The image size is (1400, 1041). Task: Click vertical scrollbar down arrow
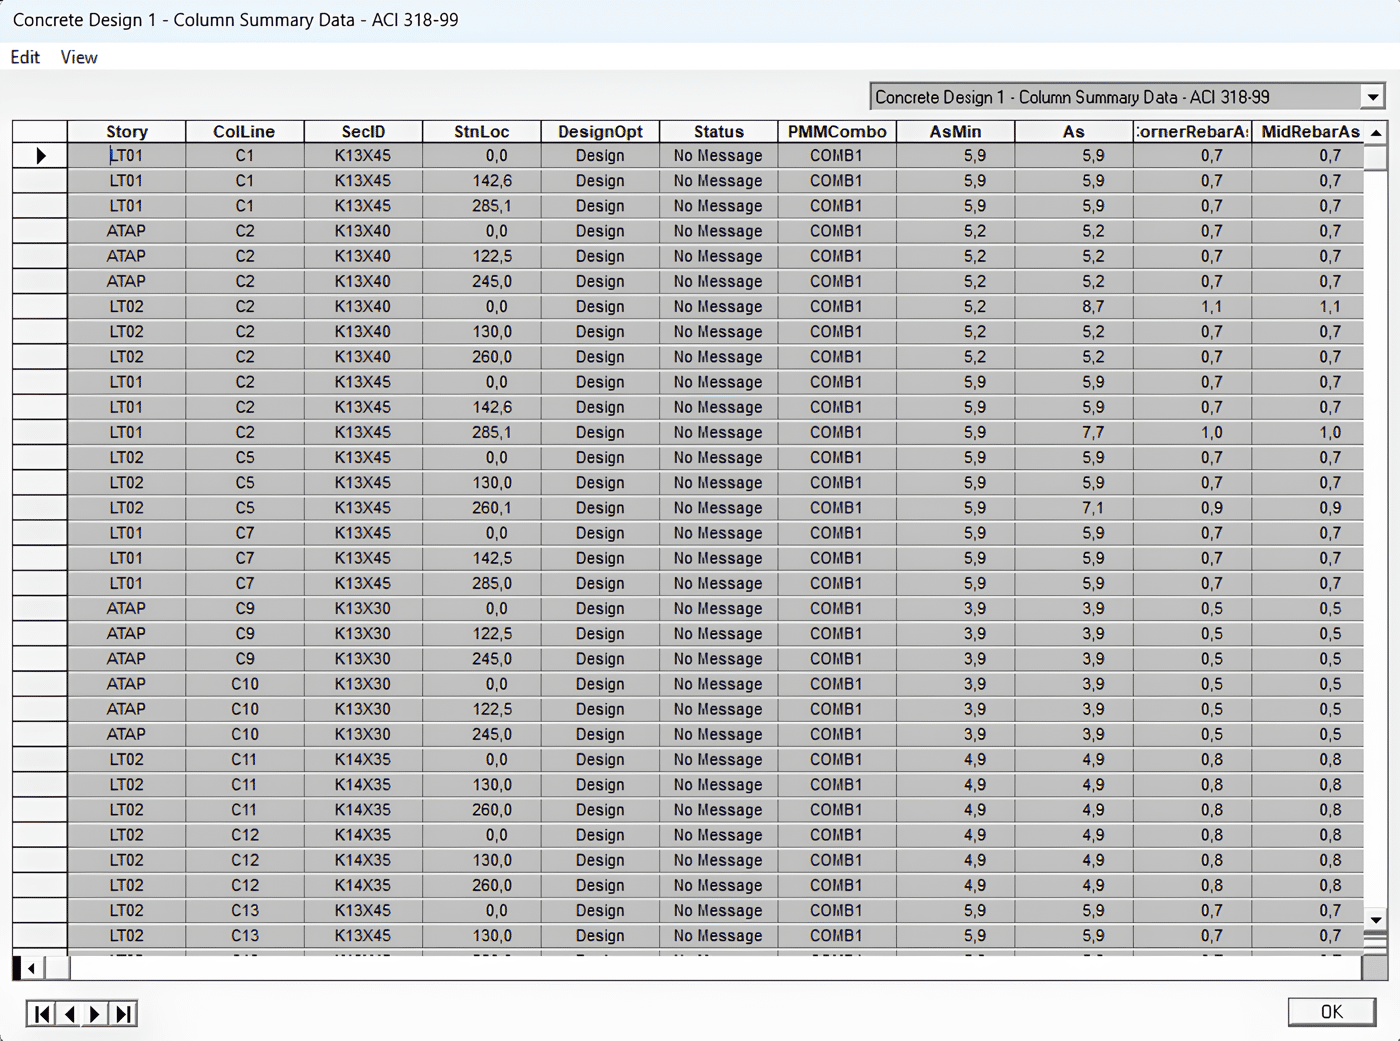pyautogui.click(x=1376, y=920)
